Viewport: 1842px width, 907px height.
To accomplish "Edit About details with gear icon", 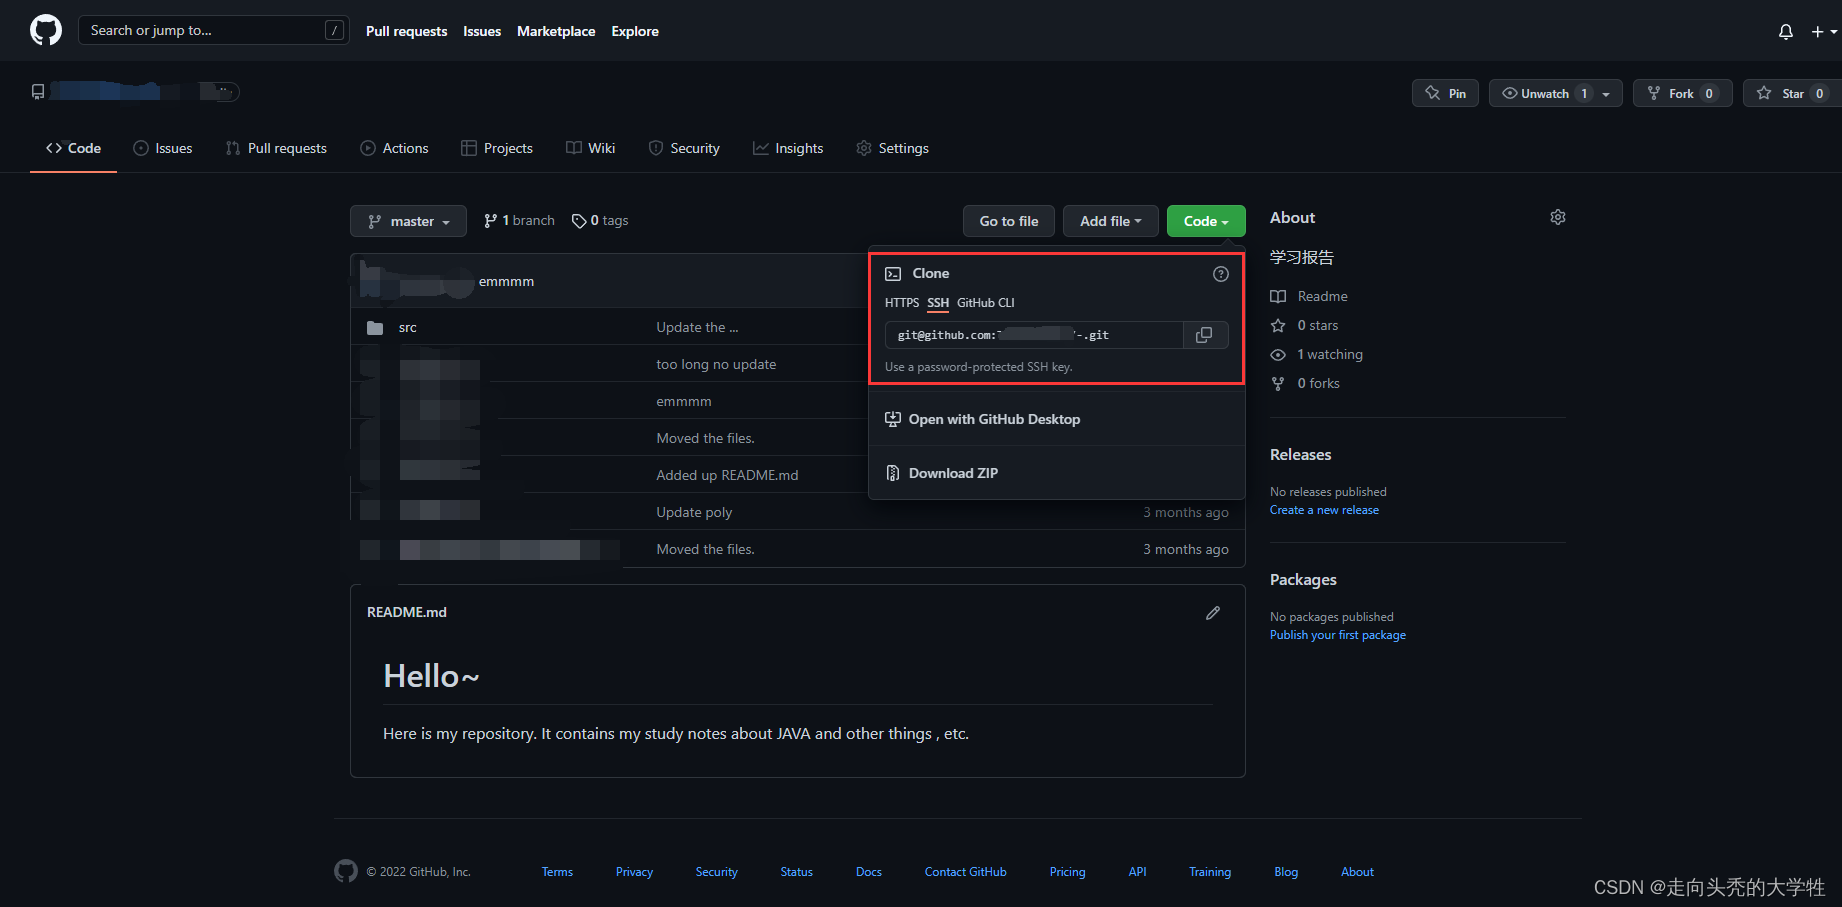I will tap(1558, 217).
